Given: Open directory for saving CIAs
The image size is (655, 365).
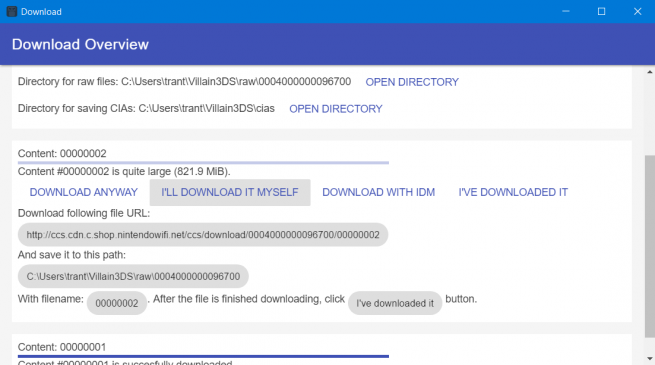Looking at the screenshot, I should click(x=336, y=109).
